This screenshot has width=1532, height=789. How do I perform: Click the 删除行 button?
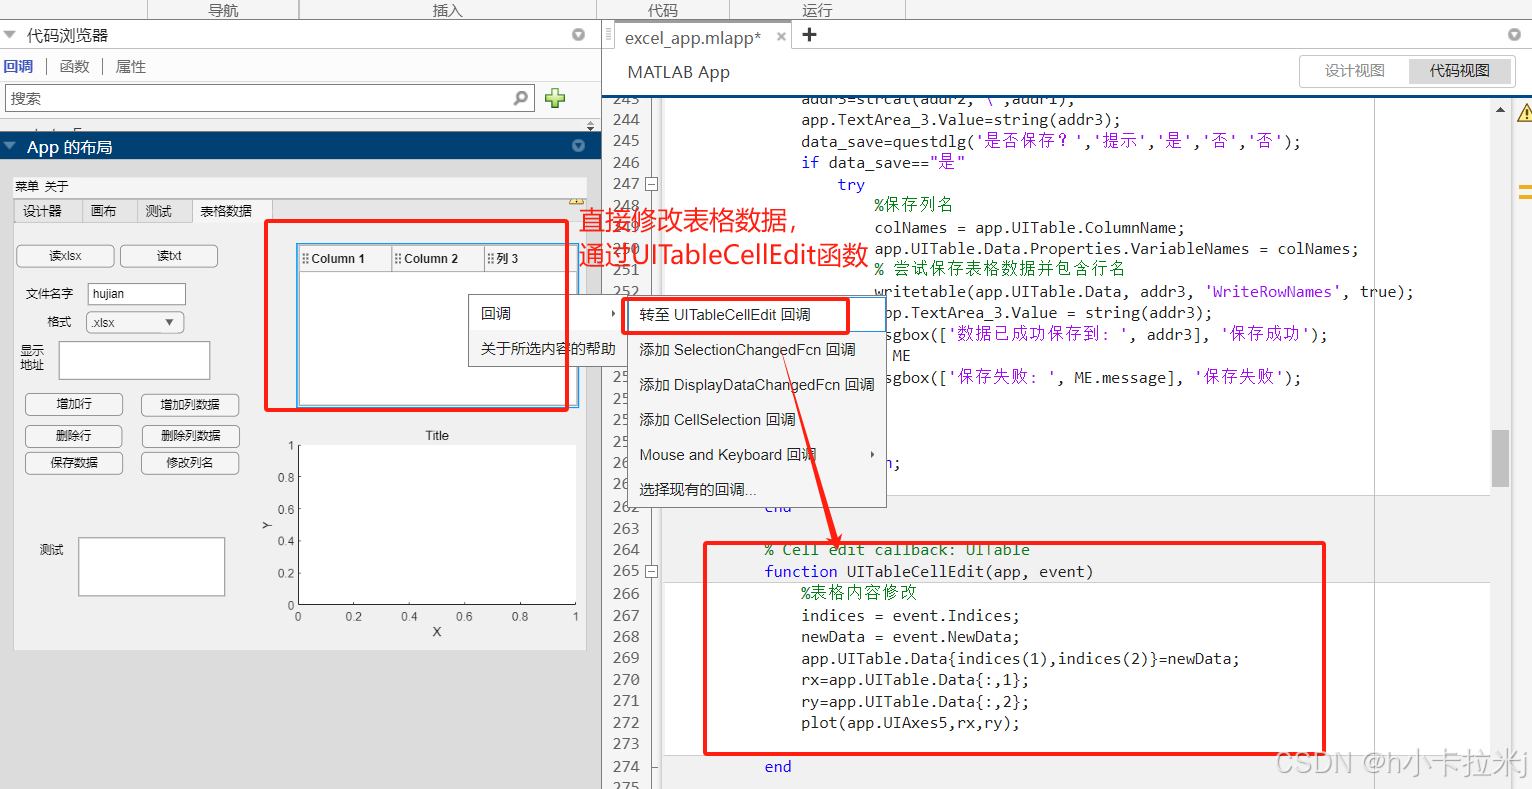pos(74,436)
